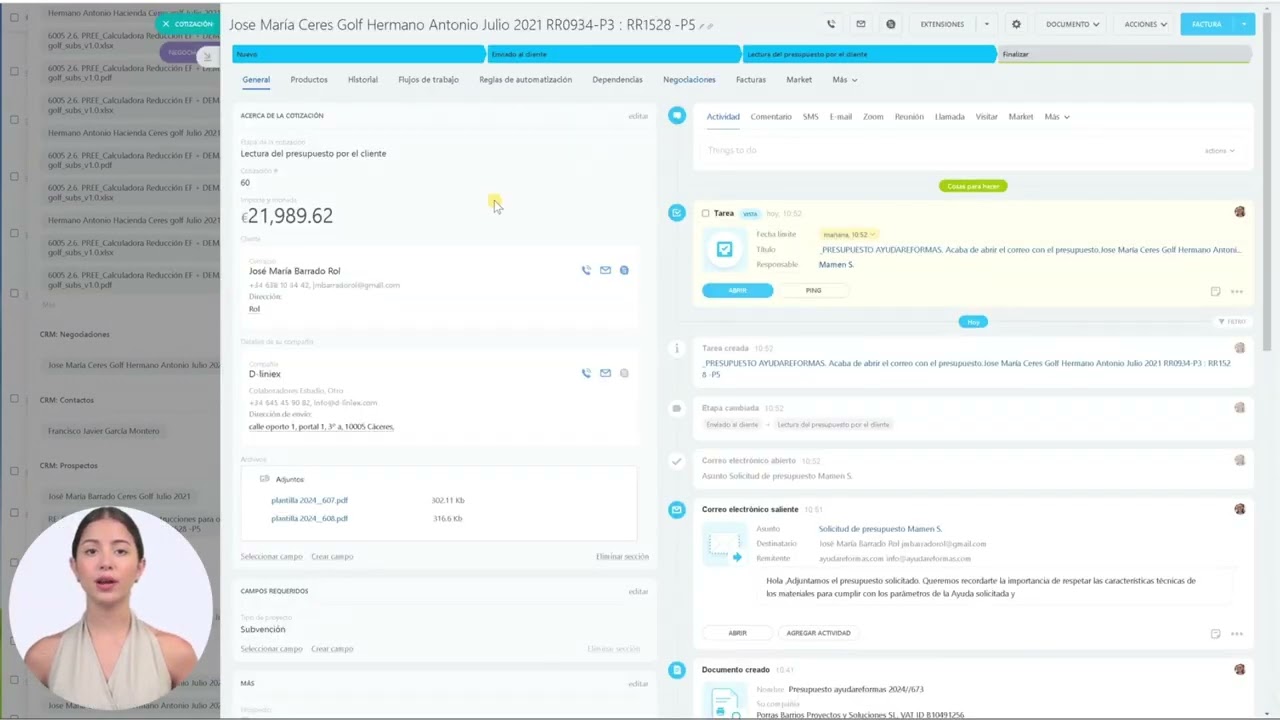The width and height of the screenshot is (1280, 720).
Task: Open three-dot menu on Correo electrónico saliente card
Action: [x=1237, y=634]
